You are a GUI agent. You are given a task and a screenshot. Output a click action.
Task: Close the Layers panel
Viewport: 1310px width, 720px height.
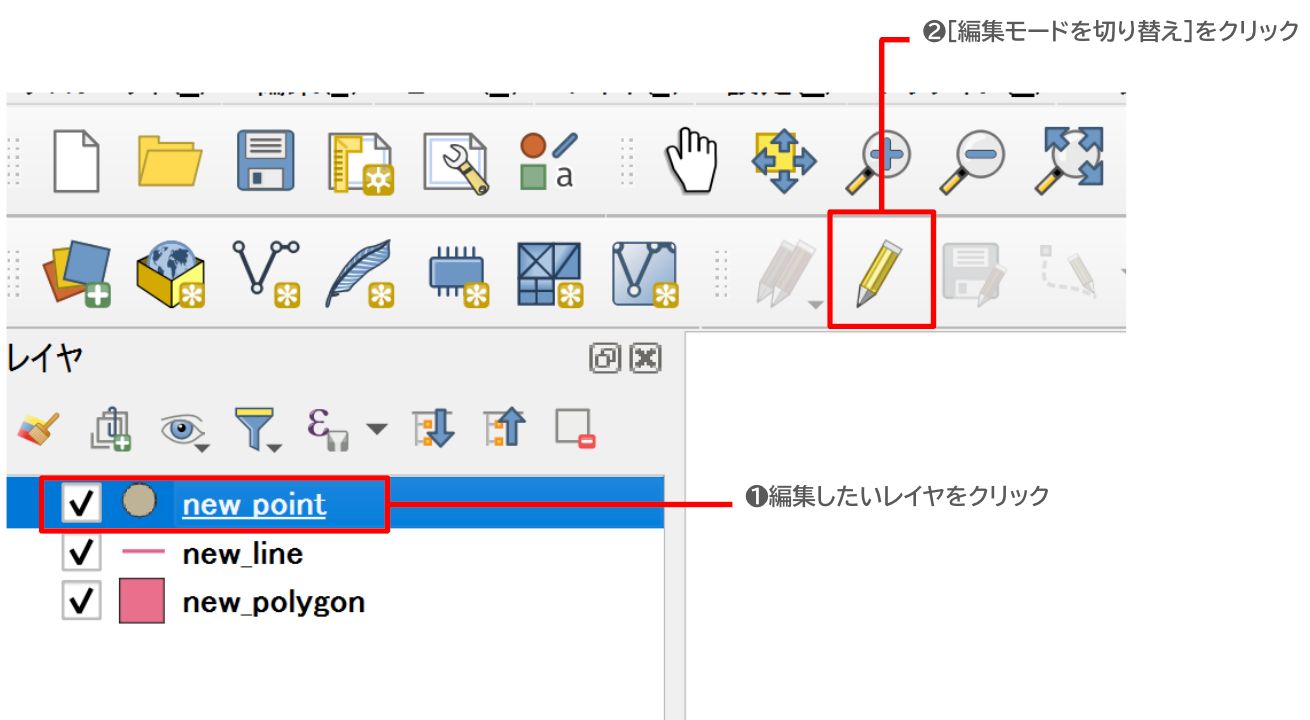[645, 358]
